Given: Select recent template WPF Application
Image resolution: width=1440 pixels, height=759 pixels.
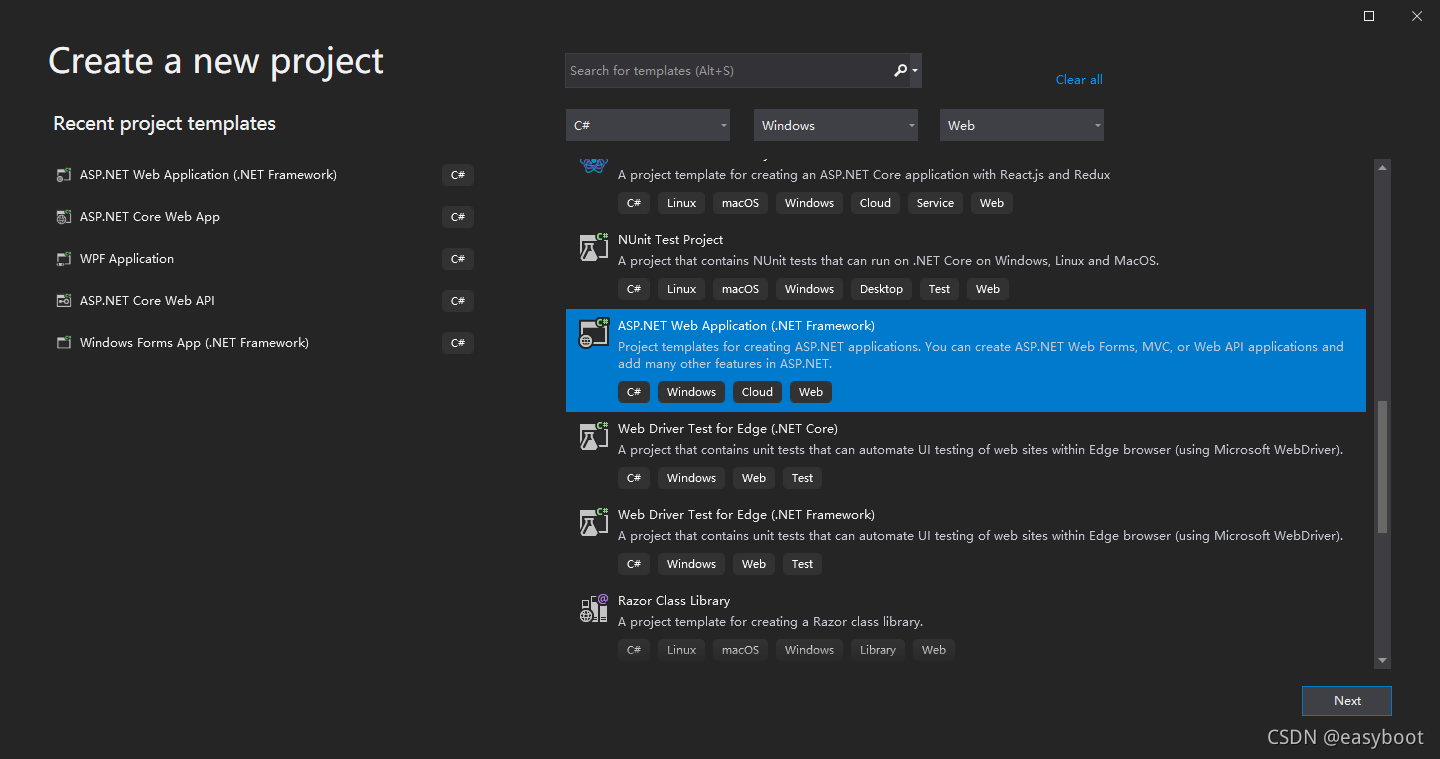Looking at the screenshot, I should pyautogui.click(x=127, y=259).
